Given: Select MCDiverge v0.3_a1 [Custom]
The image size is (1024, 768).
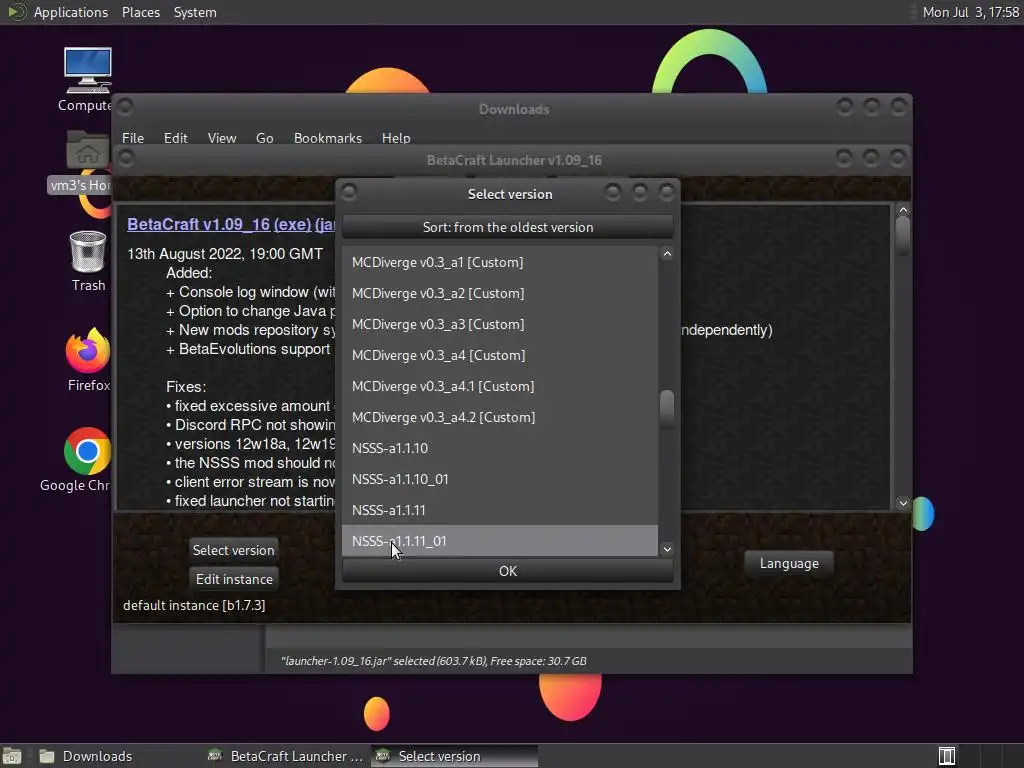Looking at the screenshot, I should pyautogui.click(x=500, y=262).
